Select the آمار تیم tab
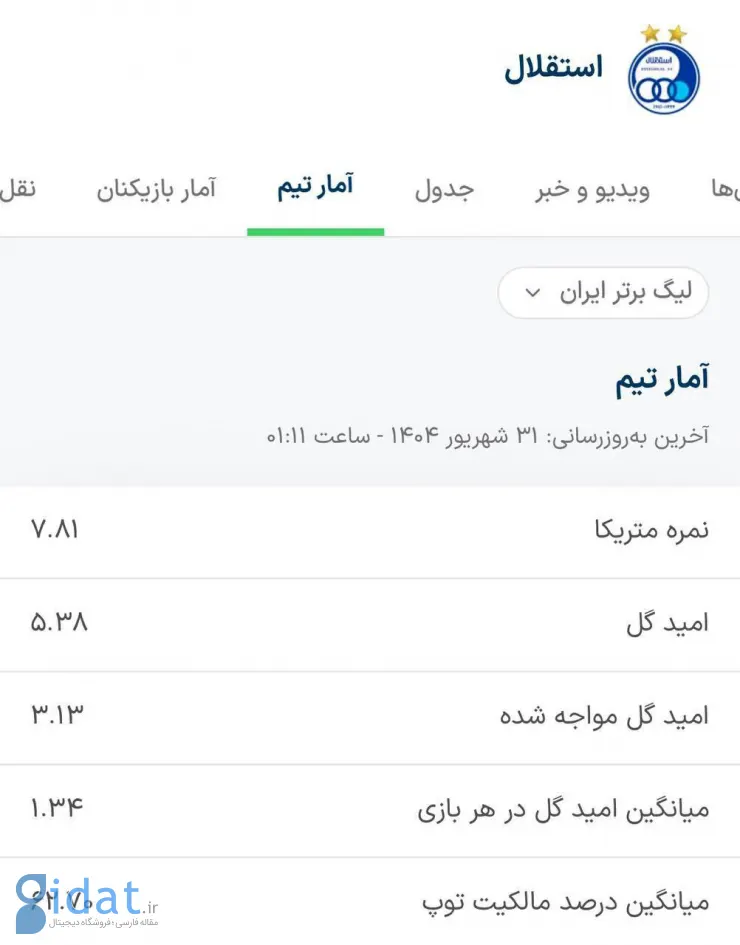 (x=315, y=187)
